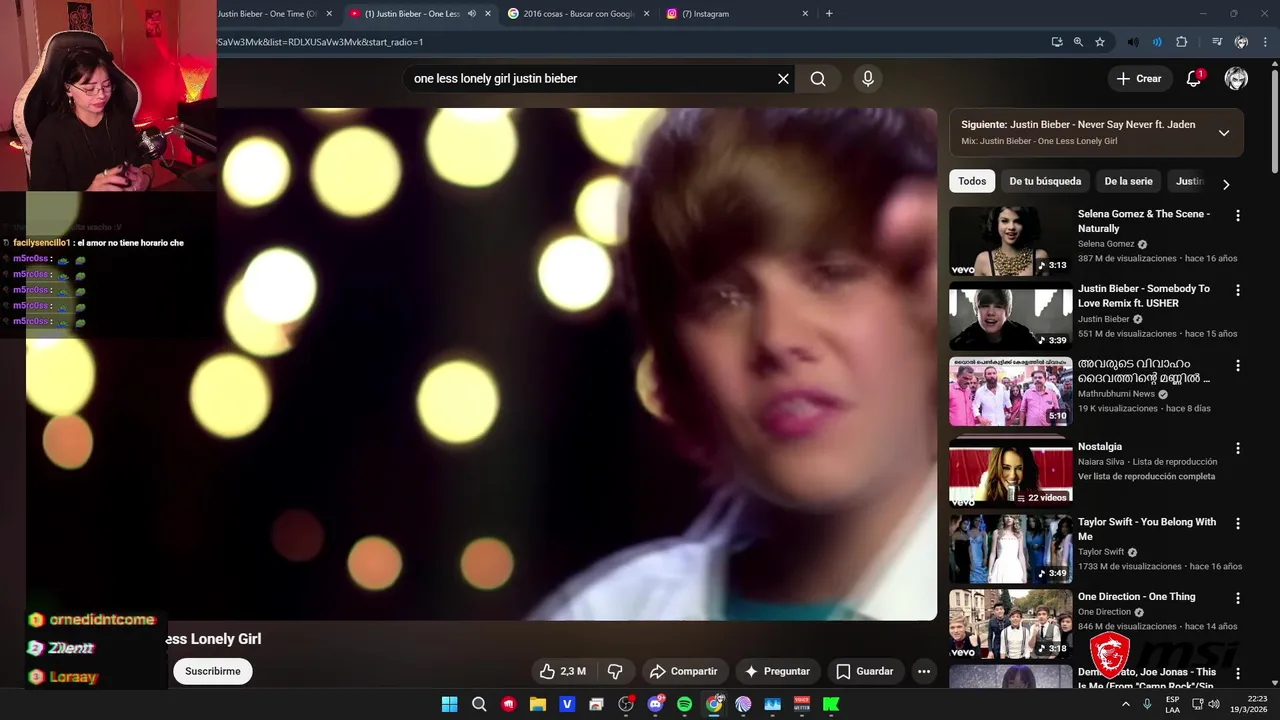Clear the YouTube search box text
The width and height of the screenshot is (1280, 720).
point(783,79)
